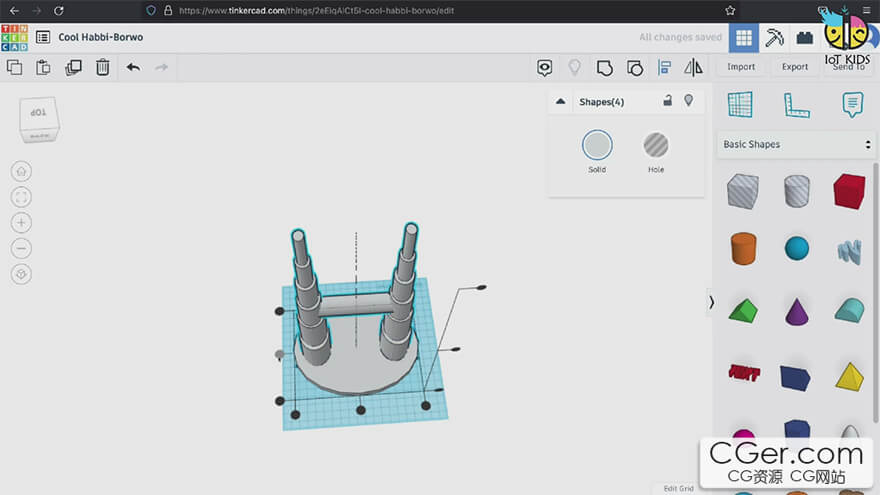Hide selected shapes with inspector lightbulb

tap(689, 100)
